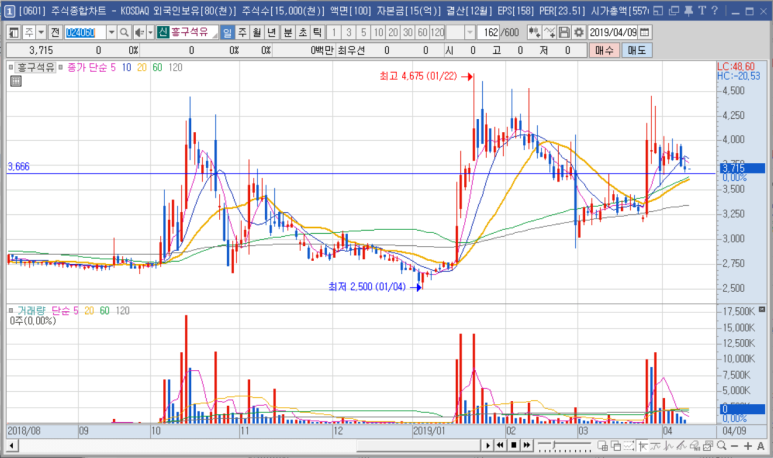Stop the chart replay
The image size is (773, 458).
pos(514,445)
